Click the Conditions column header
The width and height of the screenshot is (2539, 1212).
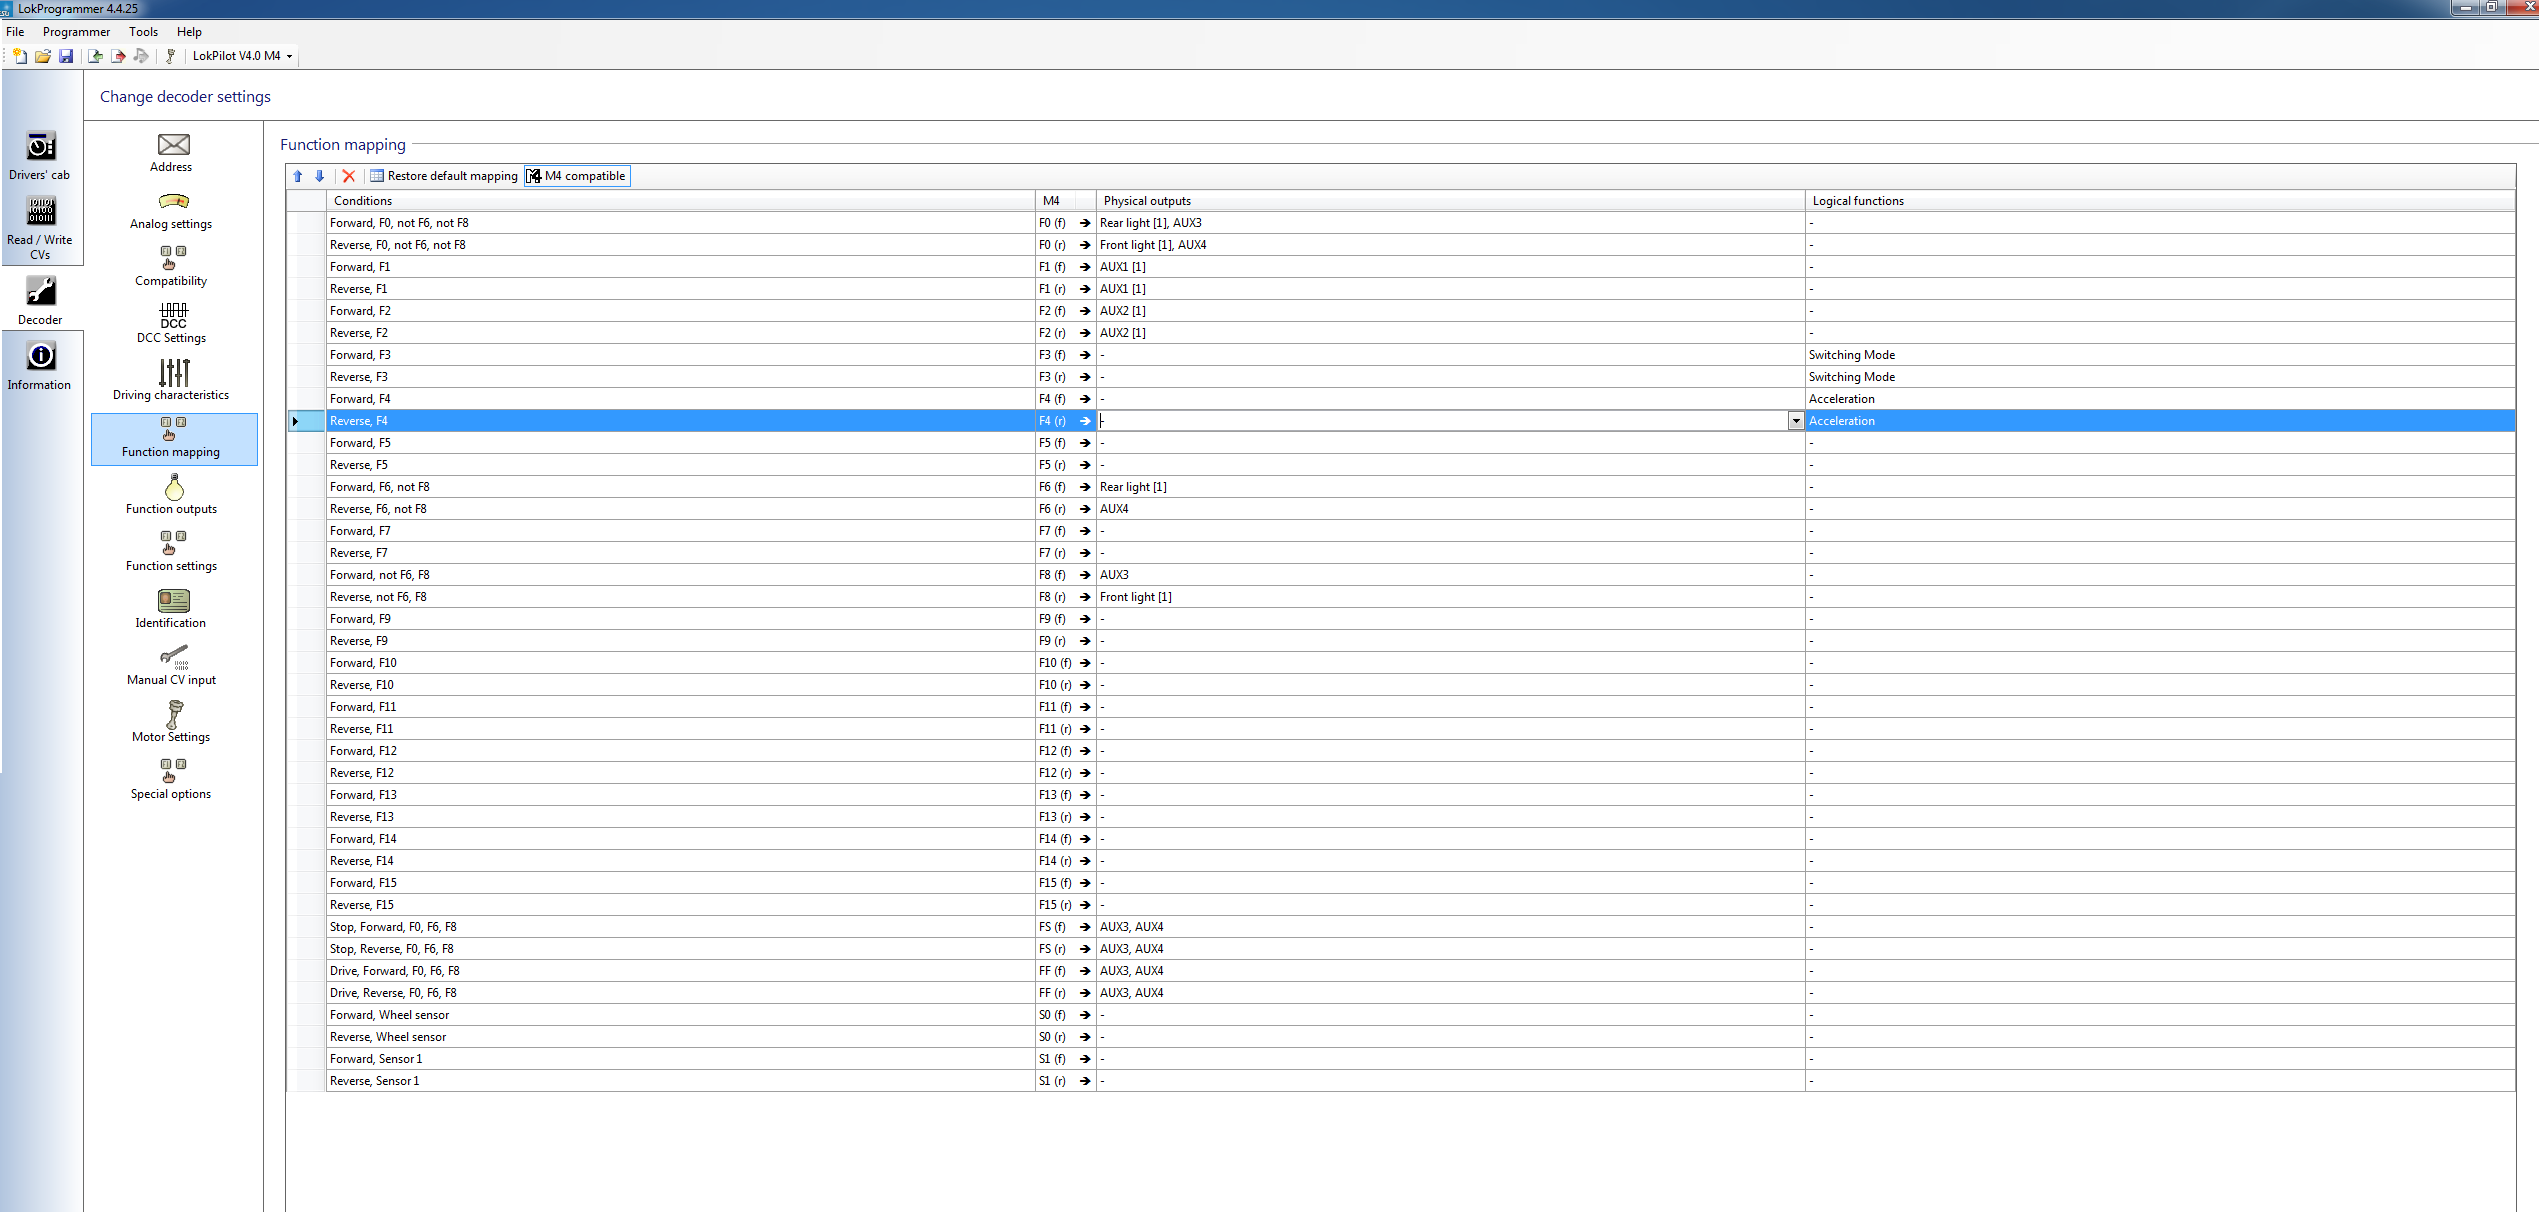pyautogui.click(x=680, y=201)
